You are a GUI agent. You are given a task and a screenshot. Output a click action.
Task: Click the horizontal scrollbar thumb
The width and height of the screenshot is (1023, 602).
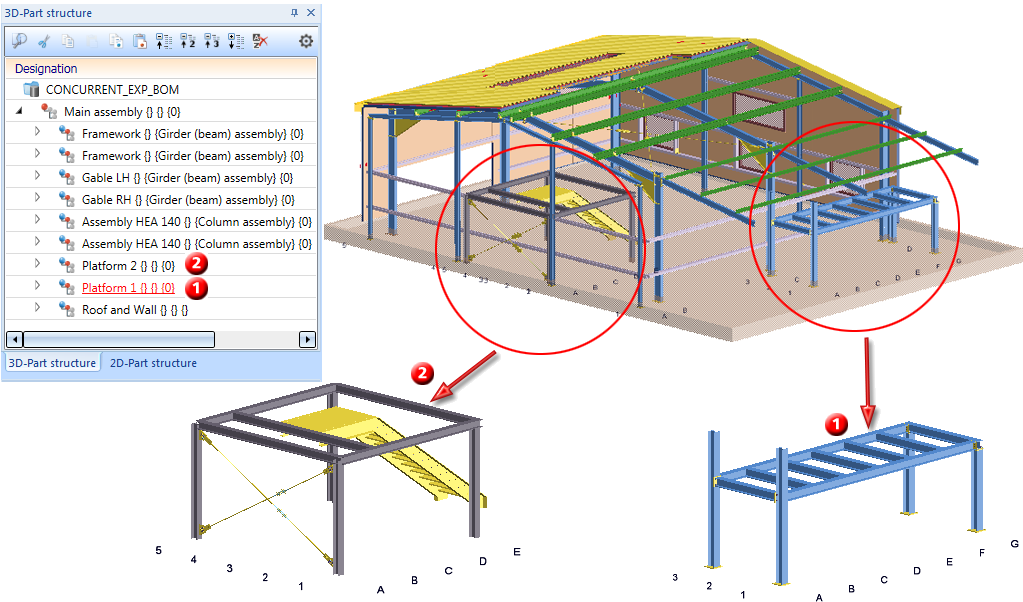(x=119, y=339)
